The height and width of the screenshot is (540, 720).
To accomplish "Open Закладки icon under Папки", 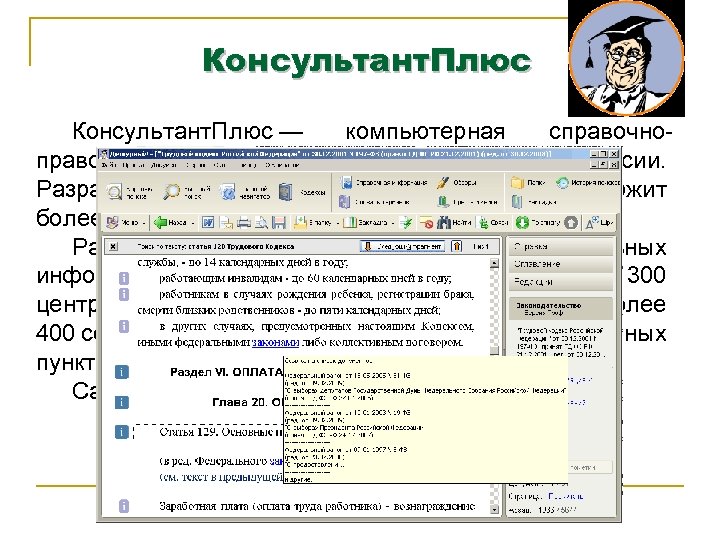I will click(517, 201).
